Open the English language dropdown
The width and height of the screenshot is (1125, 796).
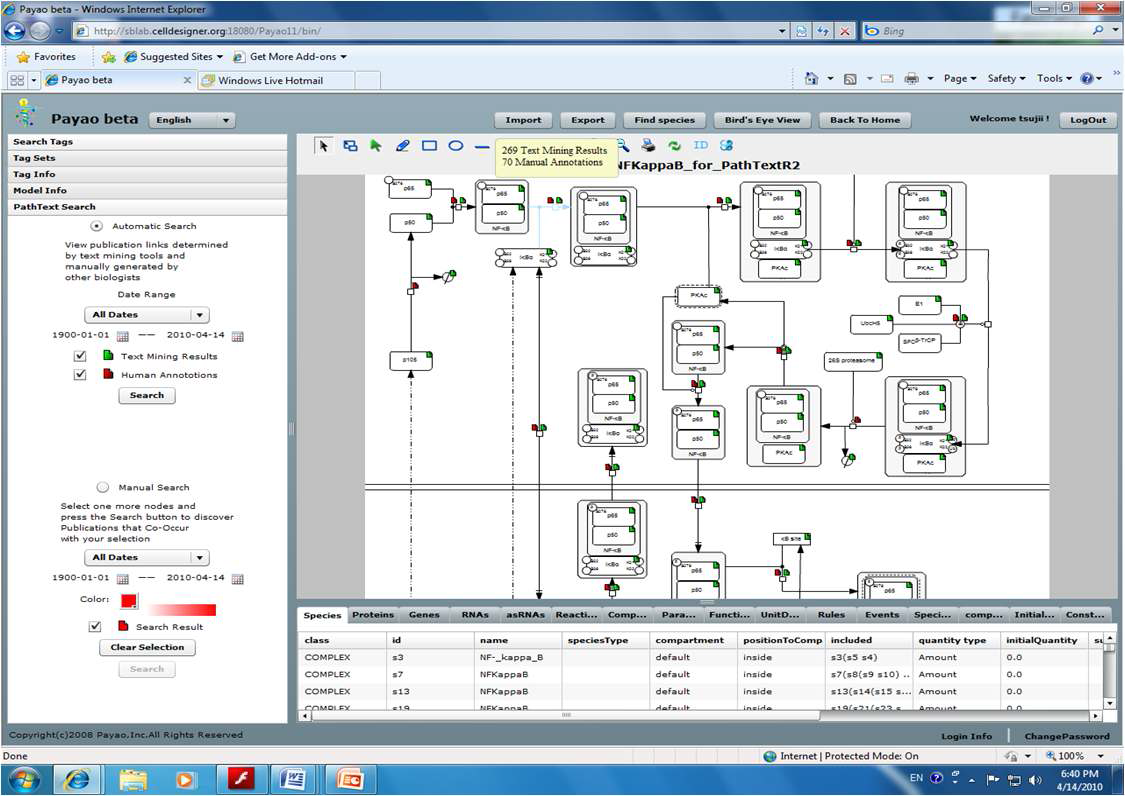pos(192,120)
